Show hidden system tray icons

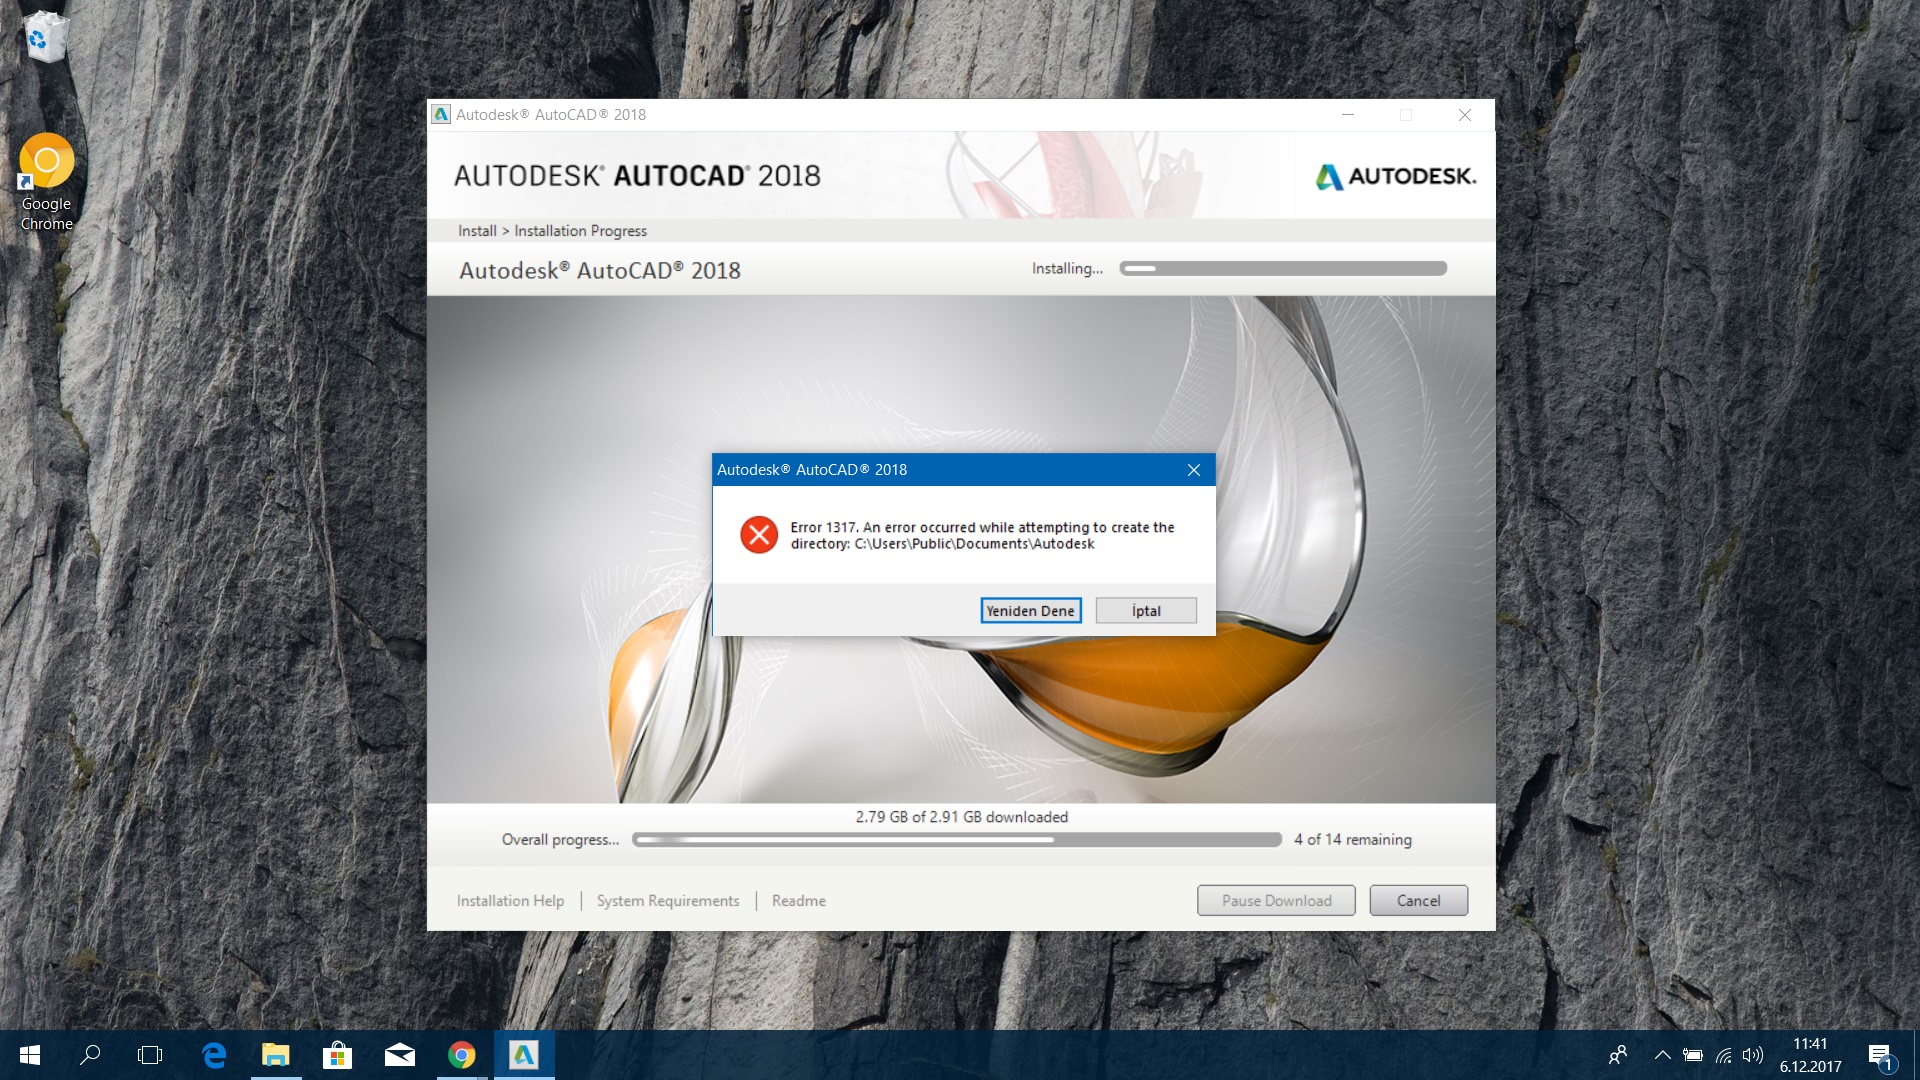point(1662,1055)
